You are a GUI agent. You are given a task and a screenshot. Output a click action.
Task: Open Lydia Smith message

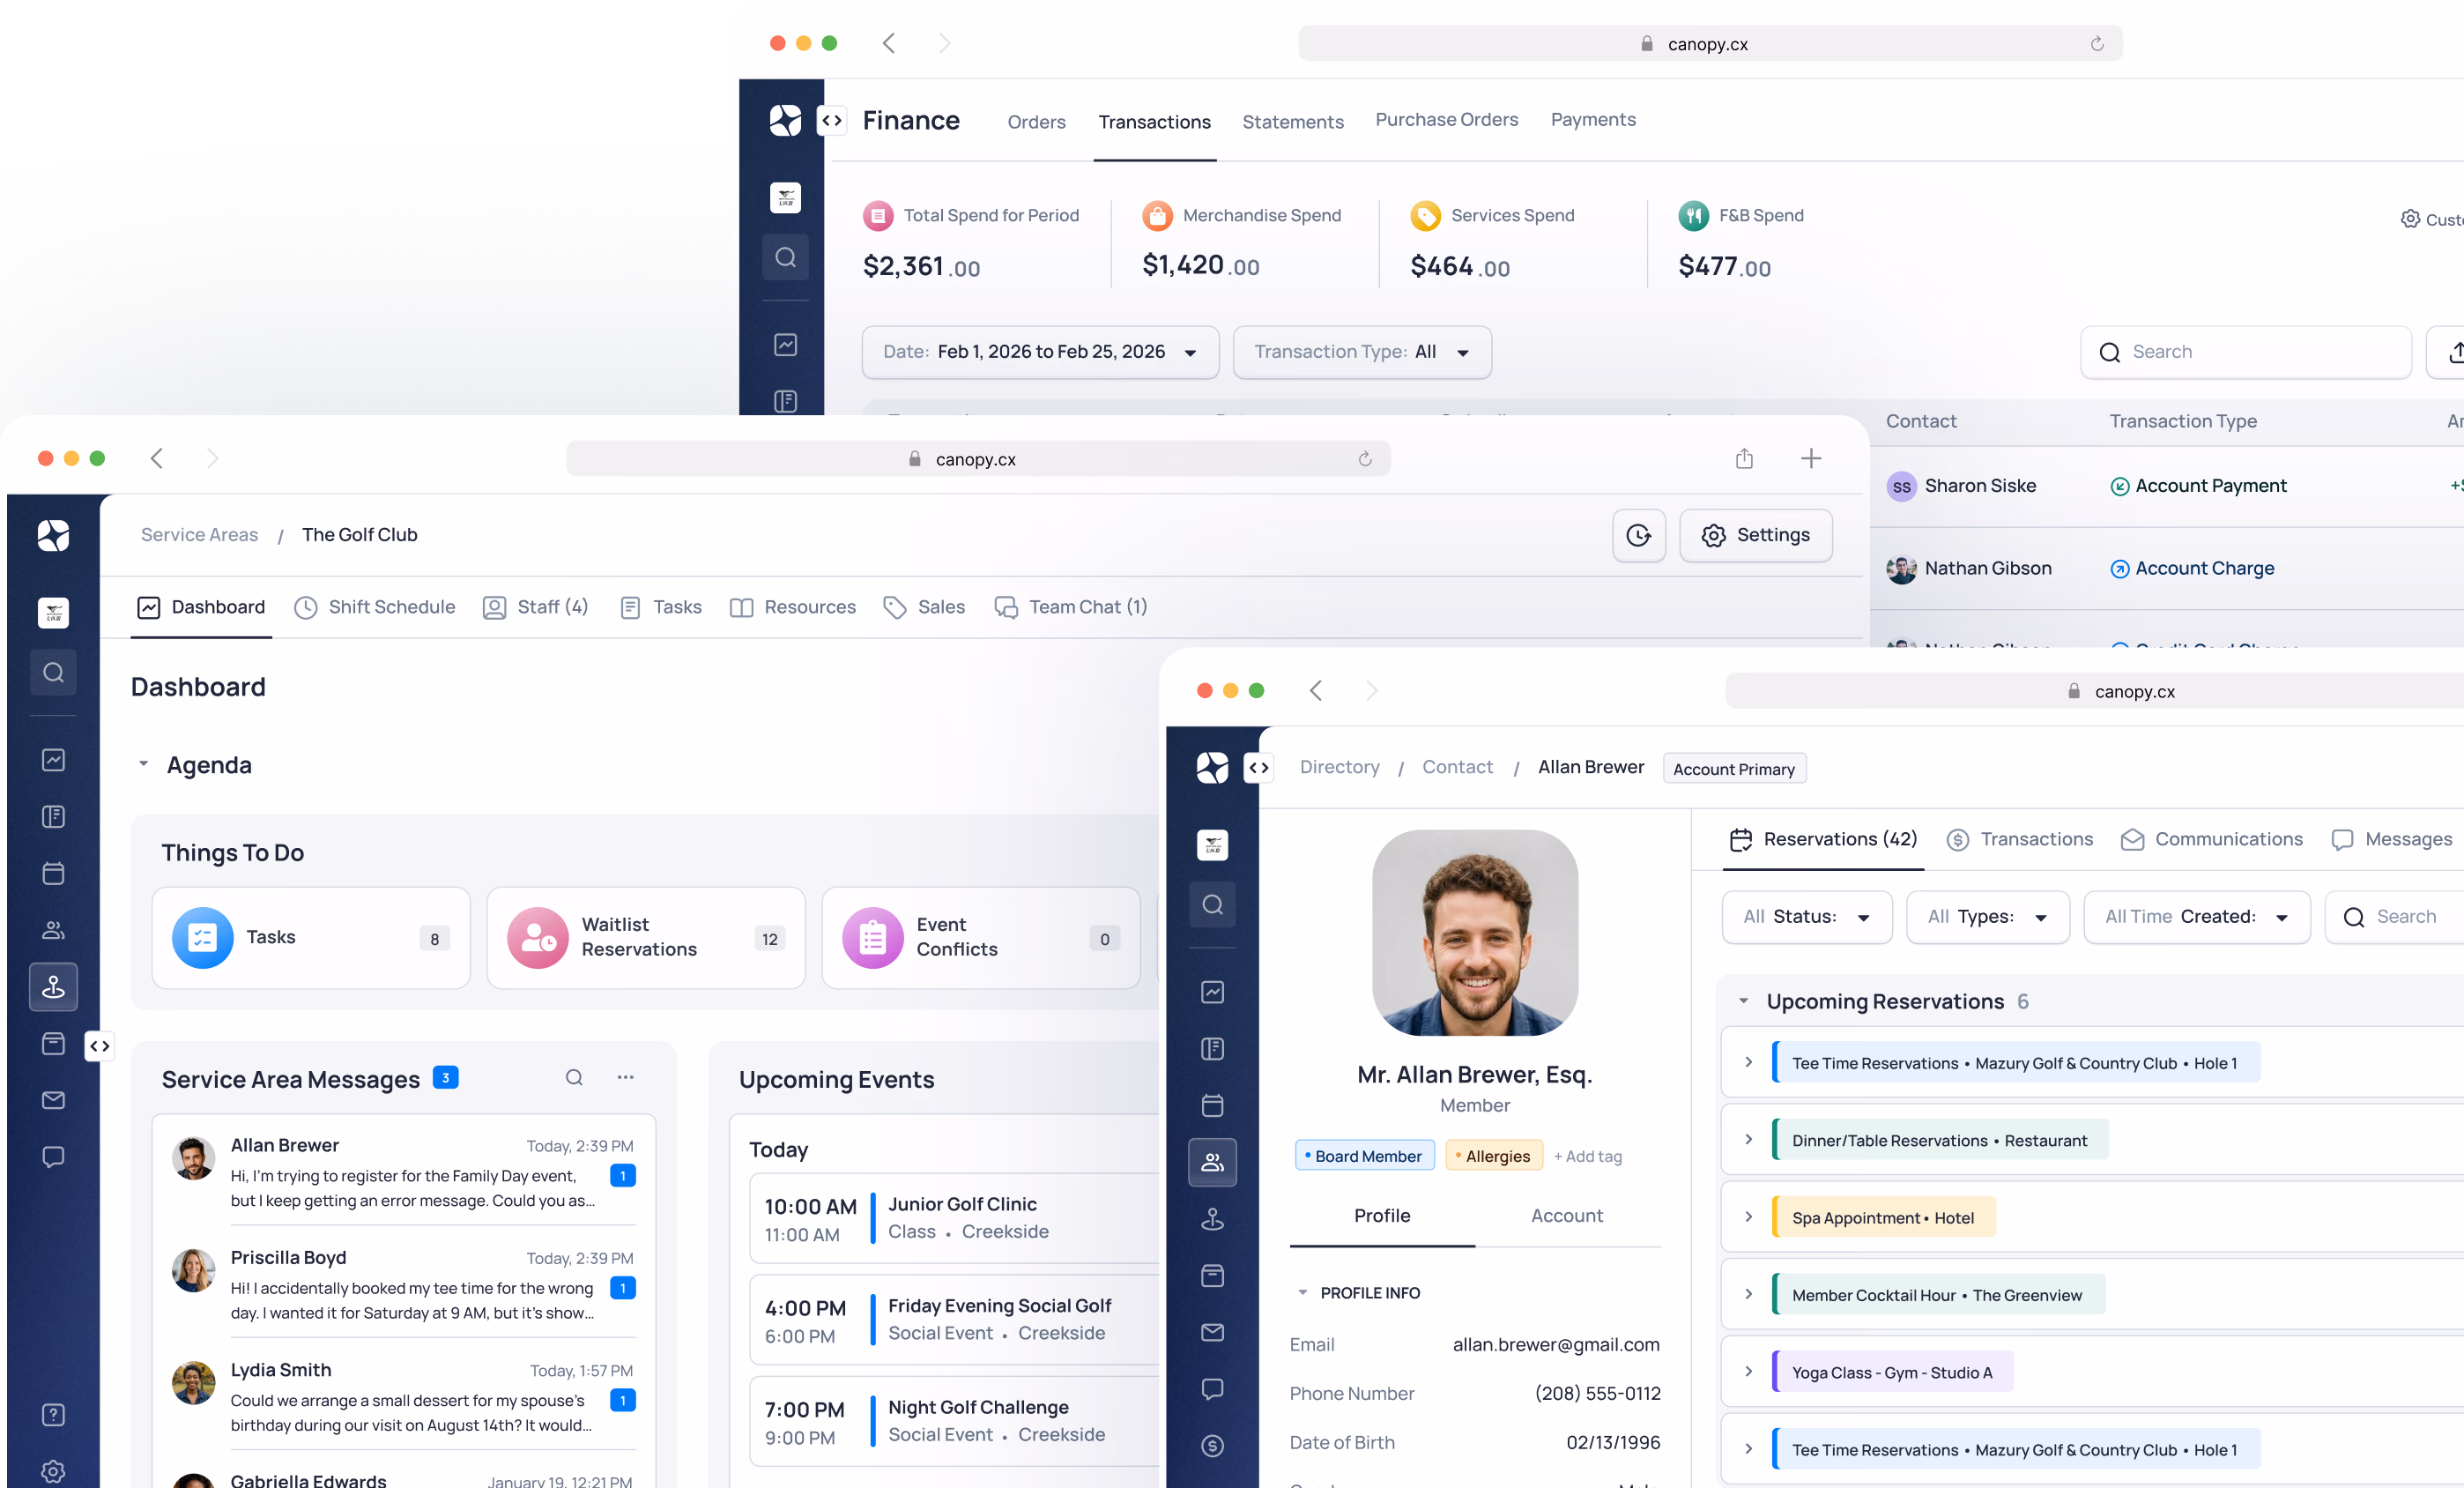(404, 1396)
